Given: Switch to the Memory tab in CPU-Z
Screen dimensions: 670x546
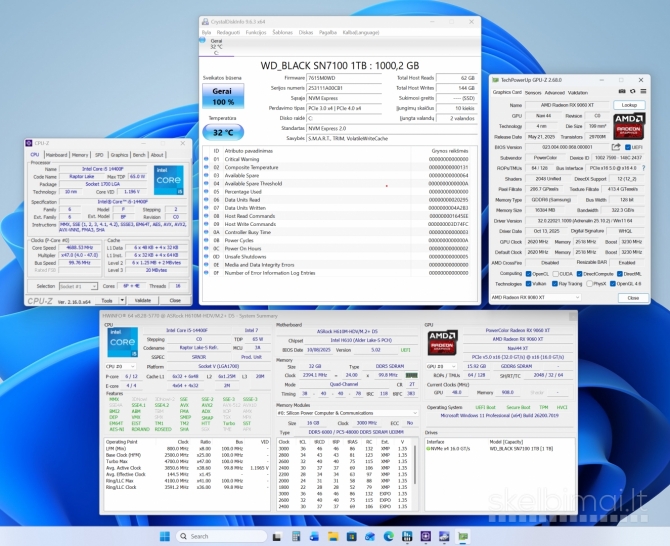Looking at the screenshot, I should (x=80, y=155).
